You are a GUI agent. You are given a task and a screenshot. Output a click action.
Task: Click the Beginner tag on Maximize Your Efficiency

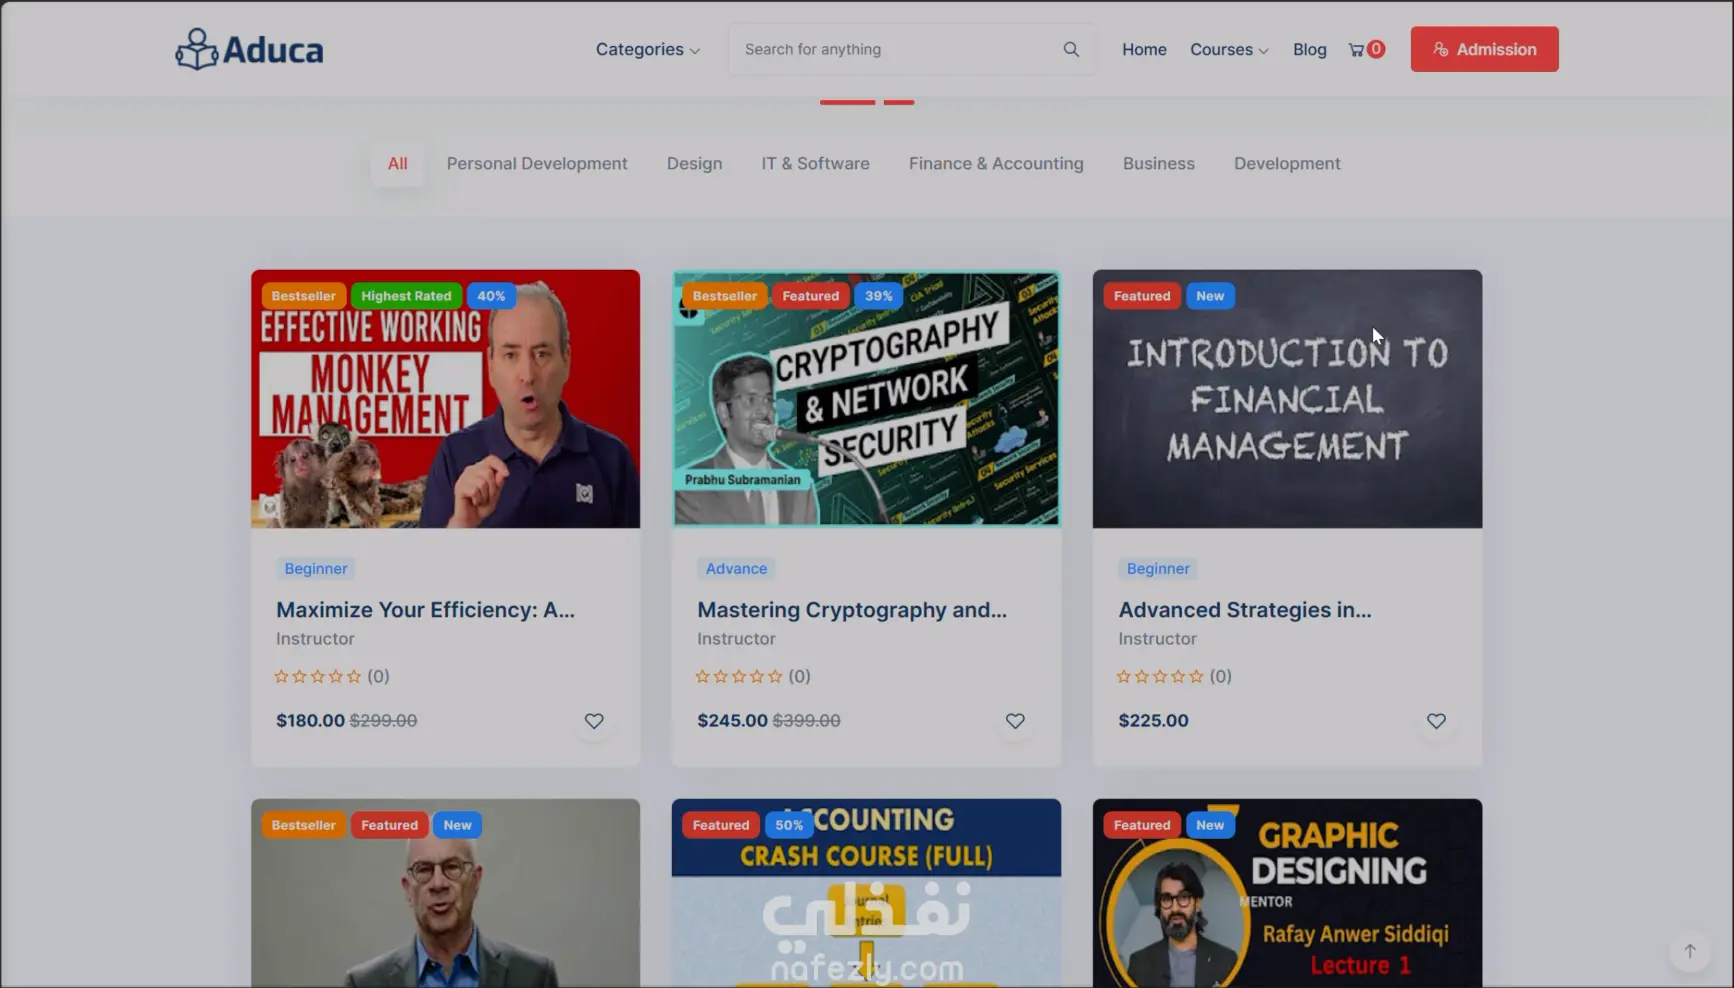(x=316, y=569)
